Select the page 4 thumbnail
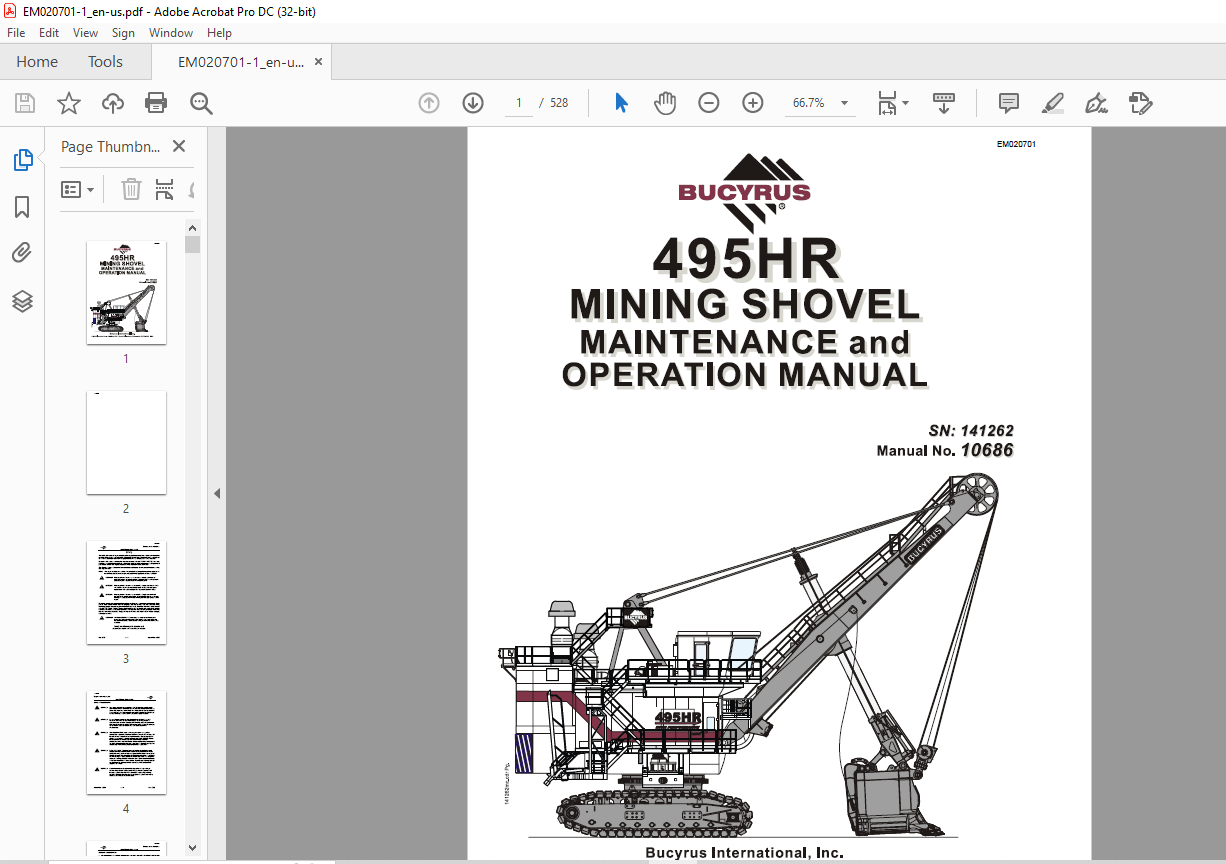Screen dimensions: 1226x864 point(126,742)
